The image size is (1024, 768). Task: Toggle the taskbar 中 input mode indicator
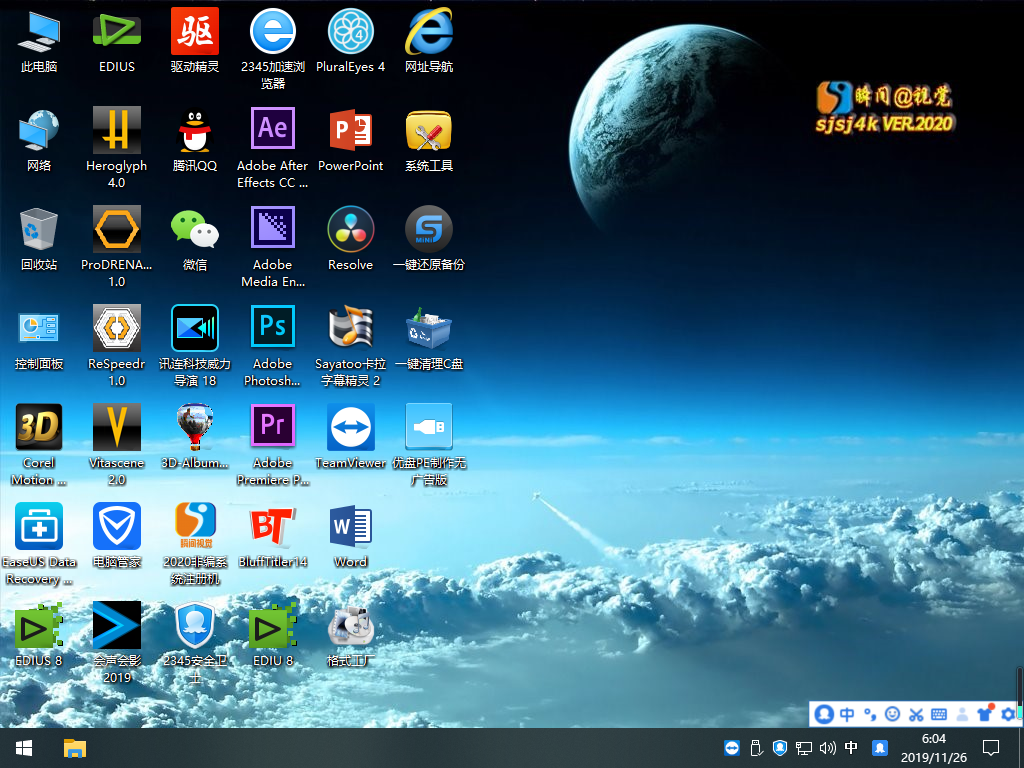(x=851, y=748)
